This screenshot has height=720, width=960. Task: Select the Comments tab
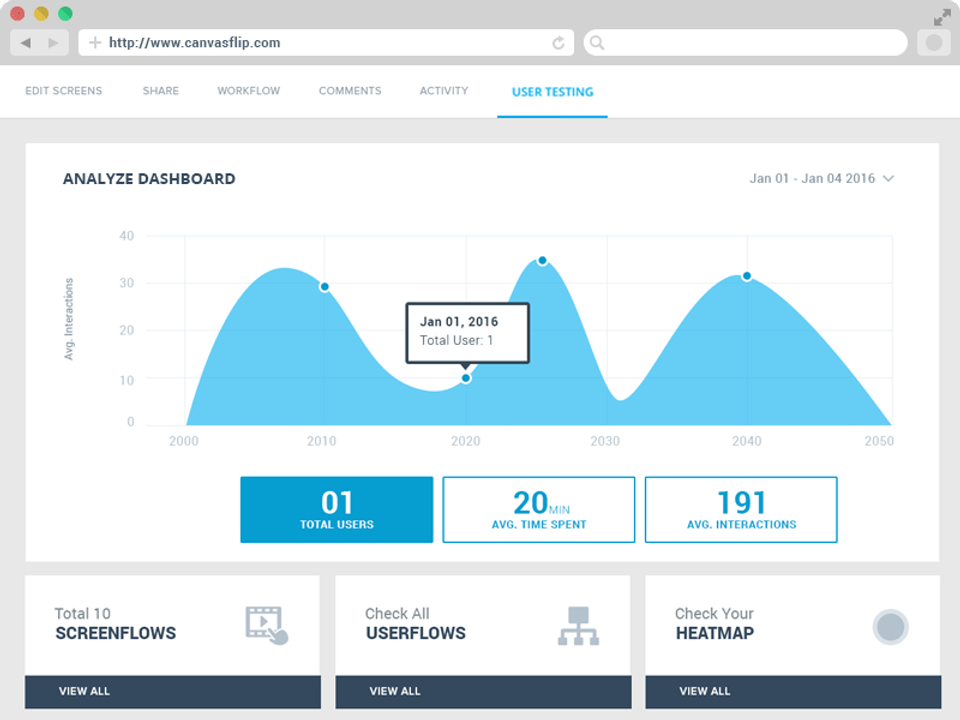point(350,91)
